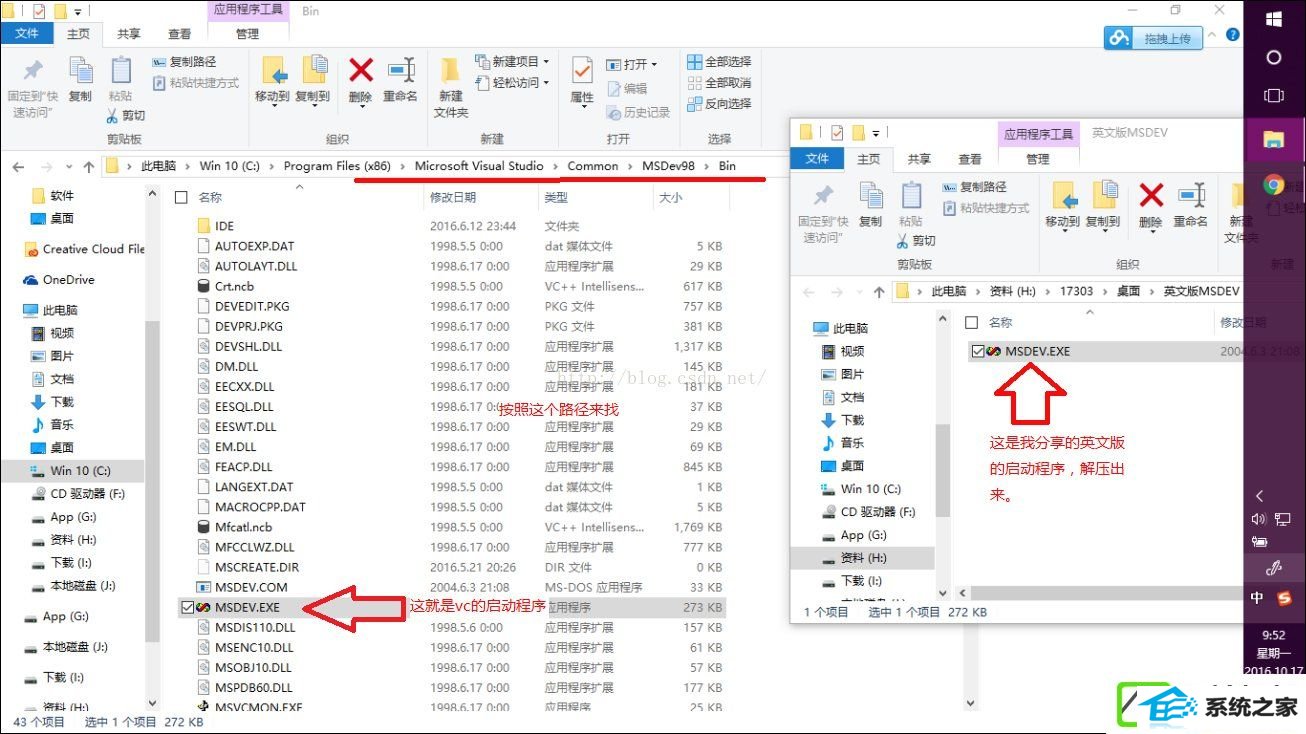The image size is (1306, 734).
Task: Click Copy path (复制路径) in 英文版MSDEV window
Action: pos(975,187)
